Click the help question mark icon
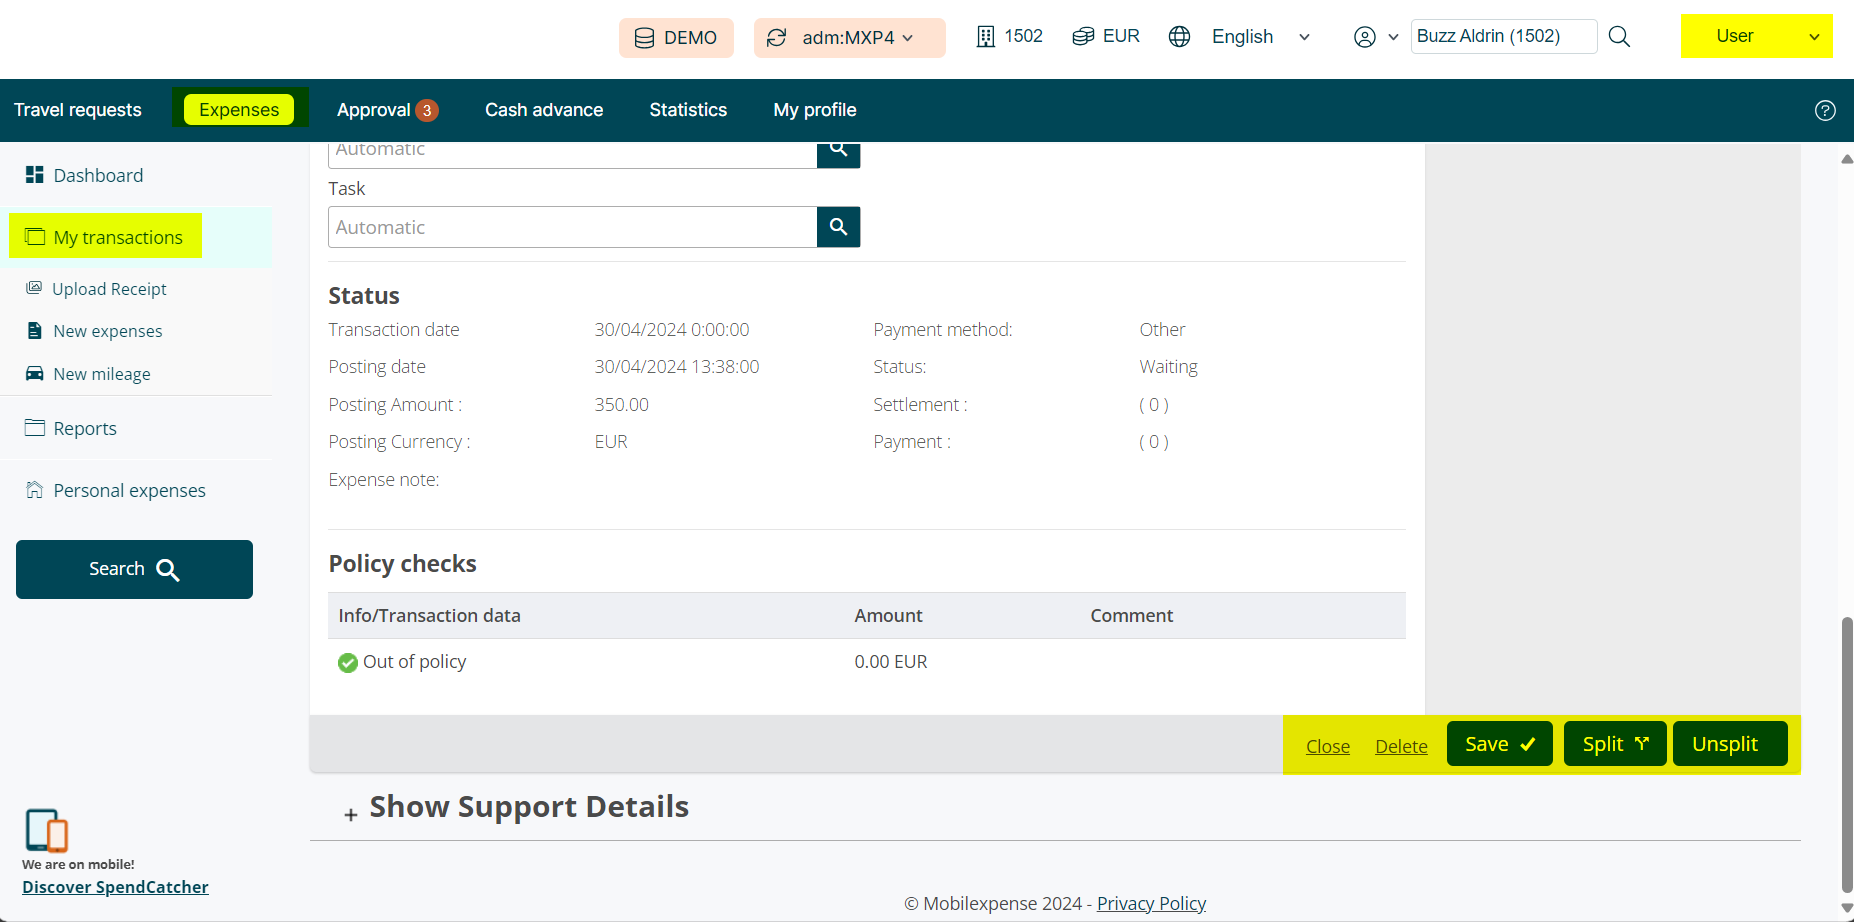1854x922 pixels. point(1825,111)
